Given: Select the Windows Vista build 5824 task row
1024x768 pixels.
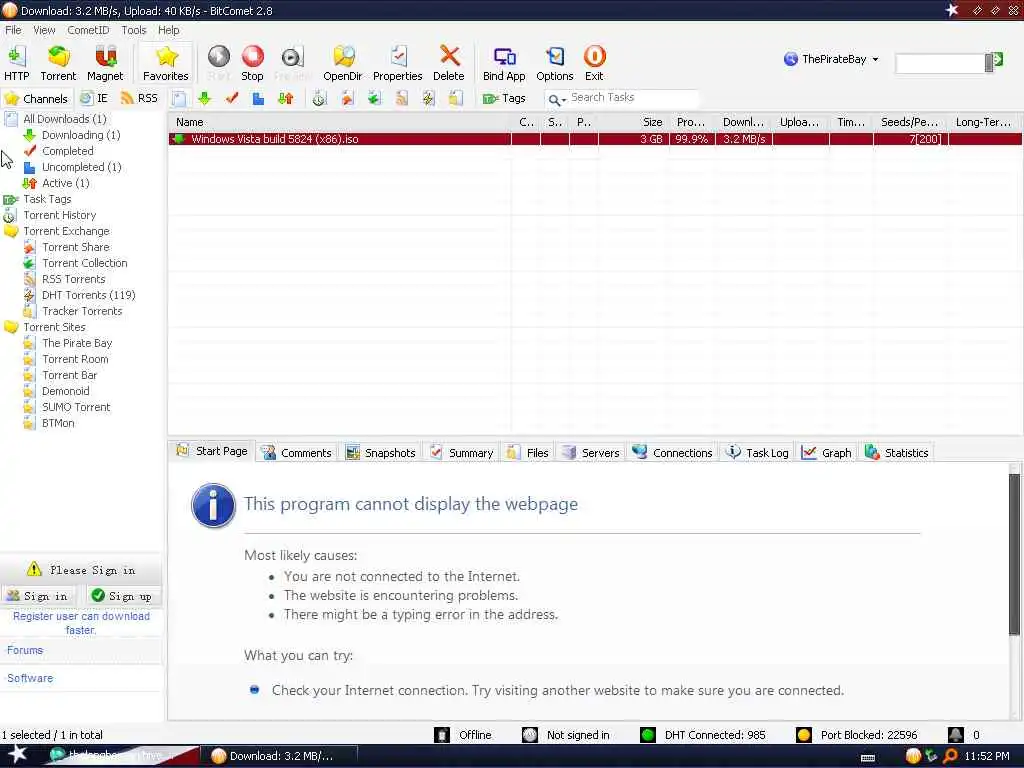Looking at the screenshot, I should point(595,139).
